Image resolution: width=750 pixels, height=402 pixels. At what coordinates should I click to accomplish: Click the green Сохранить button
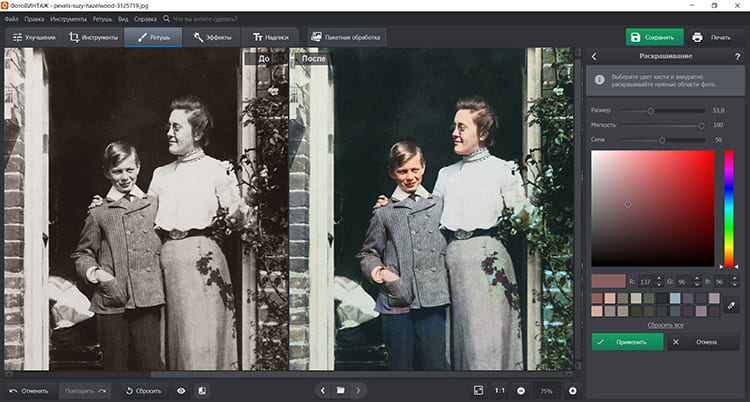point(654,37)
